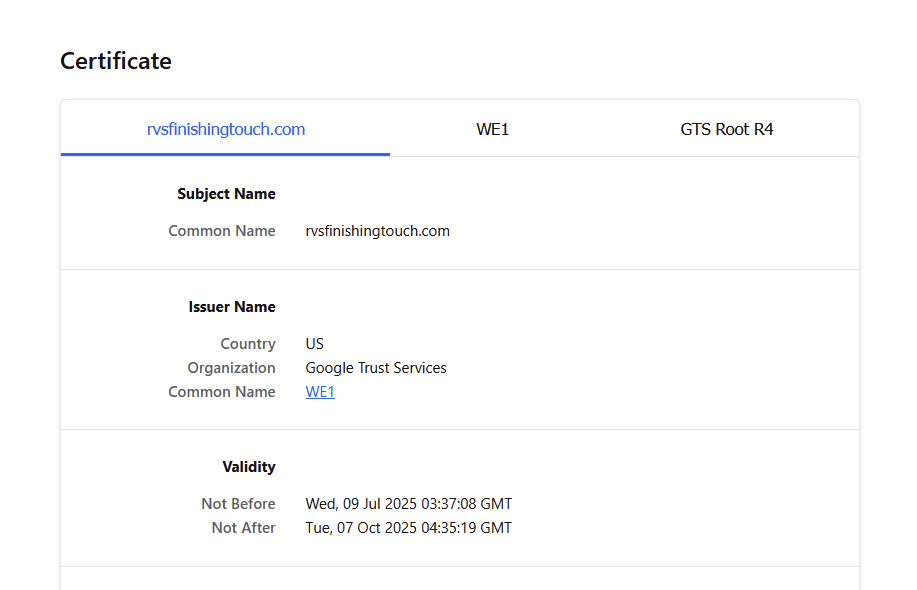917x590 pixels.
Task: Click the 07 Oct 2025 expiry date value
Action: [408, 528]
